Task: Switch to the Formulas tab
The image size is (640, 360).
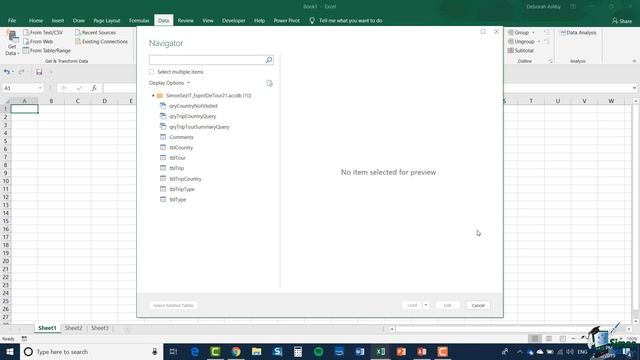Action: [139, 20]
